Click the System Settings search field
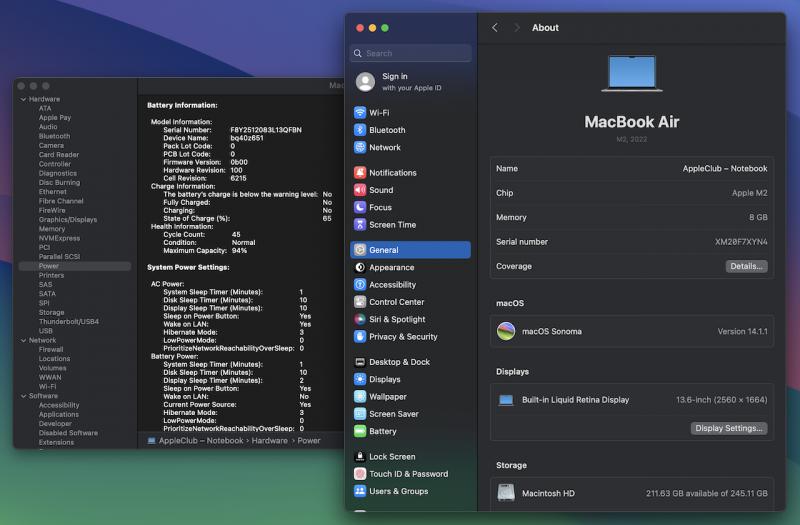 (x=411, y=53)
